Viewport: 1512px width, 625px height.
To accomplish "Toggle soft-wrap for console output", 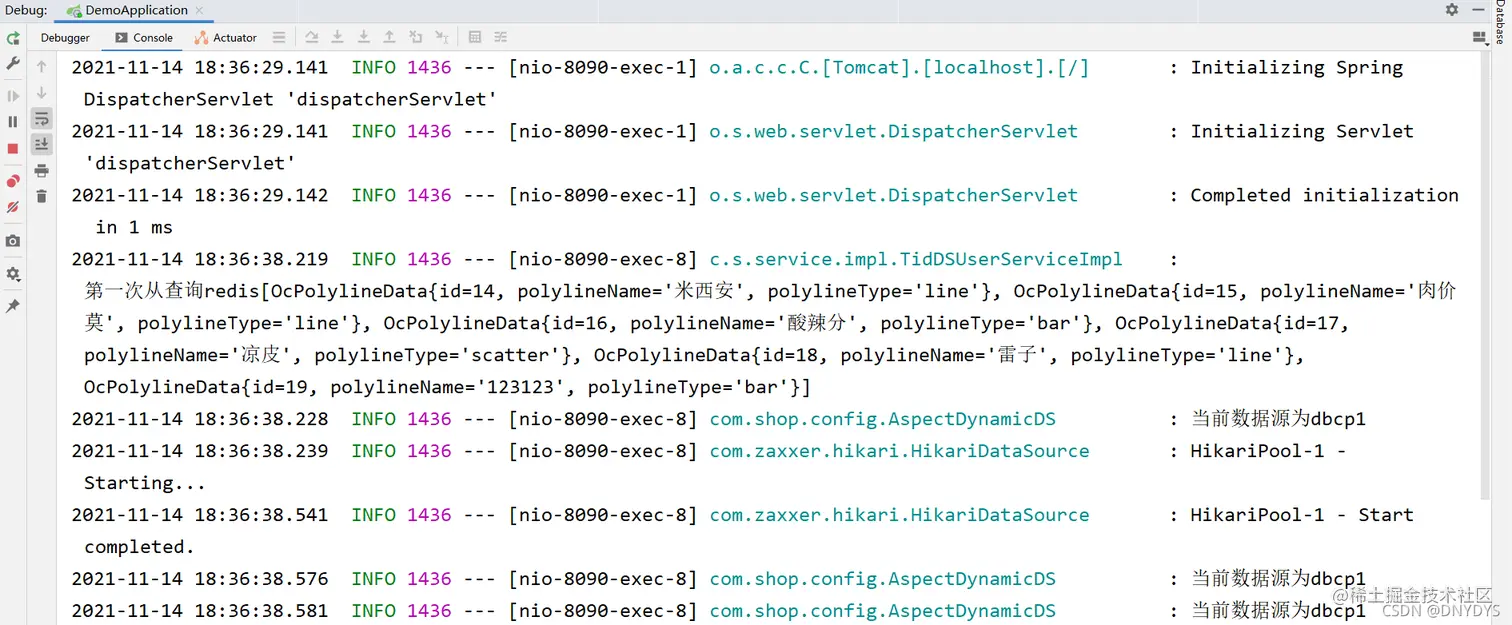I will 41,119.
